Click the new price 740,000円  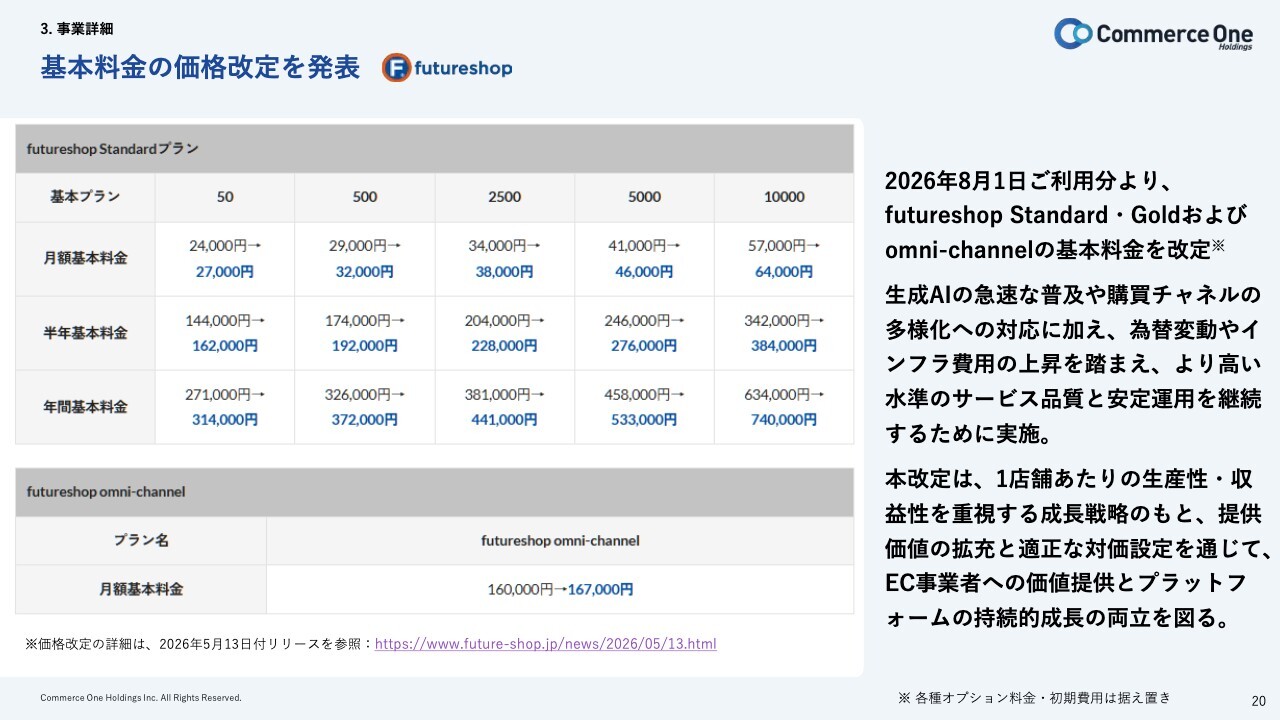pos(784,420)
